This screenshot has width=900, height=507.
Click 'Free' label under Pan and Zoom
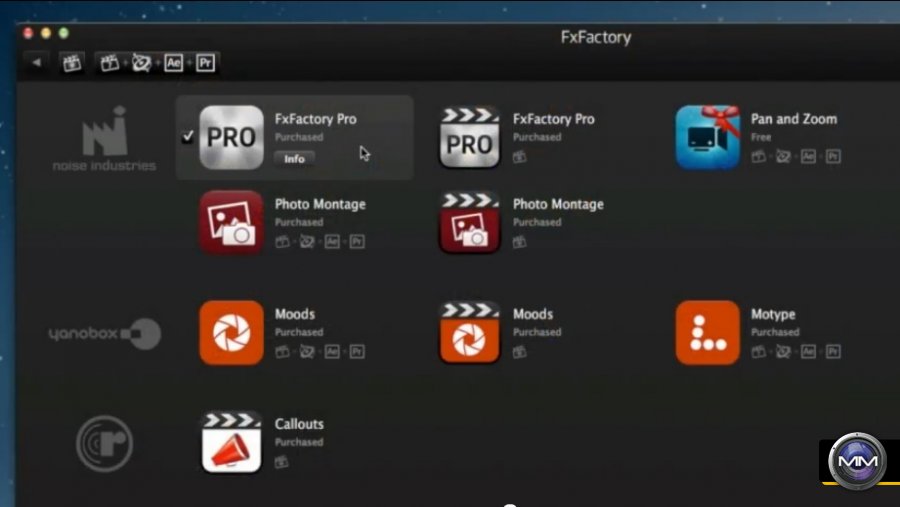click(x=761, y=137)
